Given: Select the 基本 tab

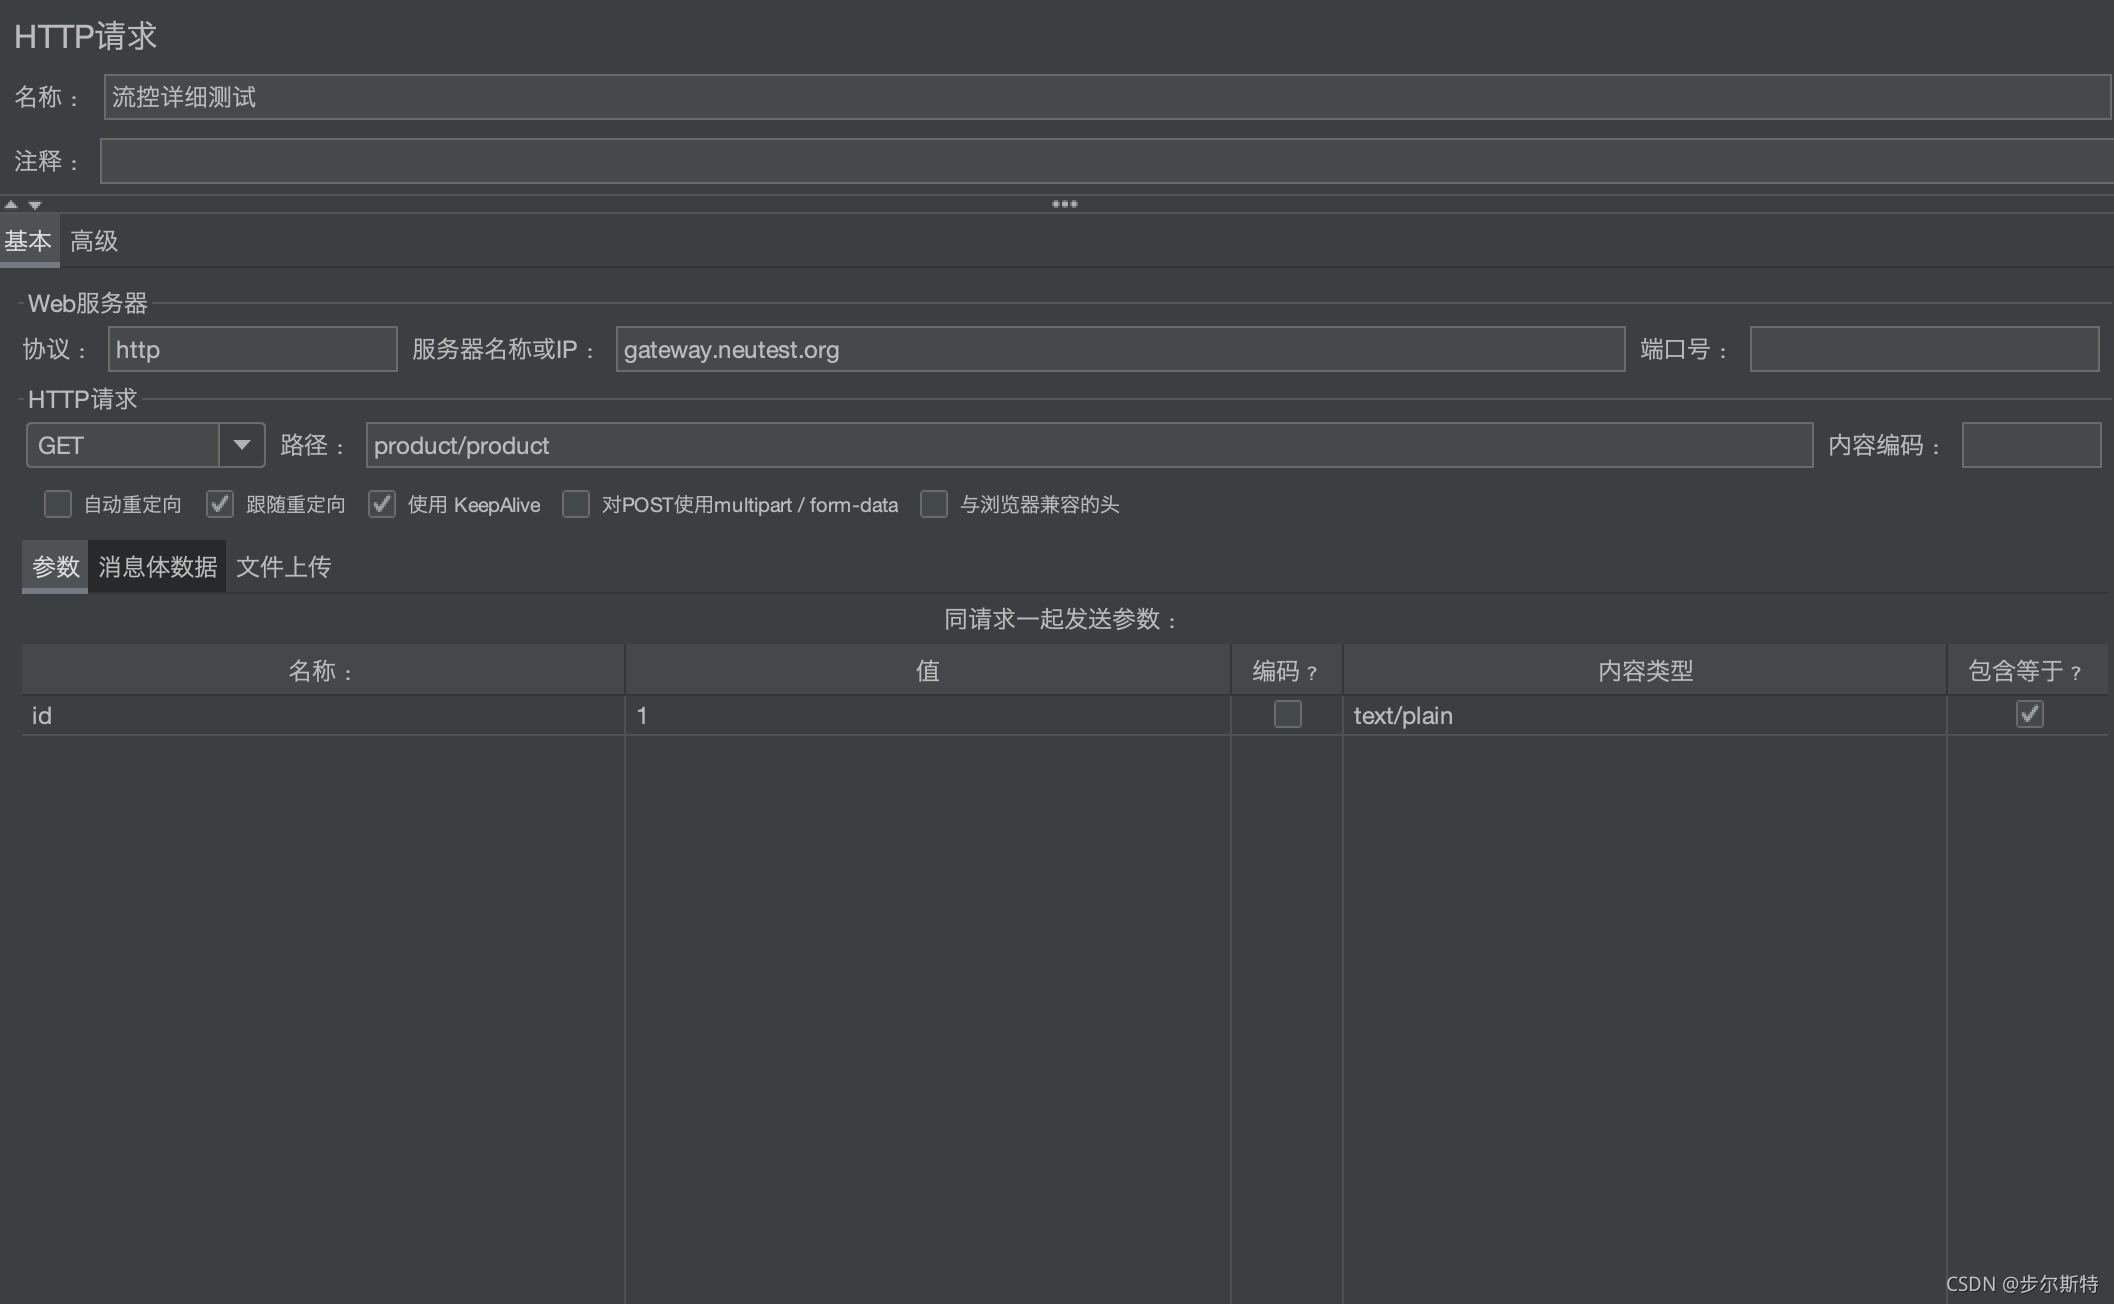Looking at the screenshot, I should pos(28,241).
